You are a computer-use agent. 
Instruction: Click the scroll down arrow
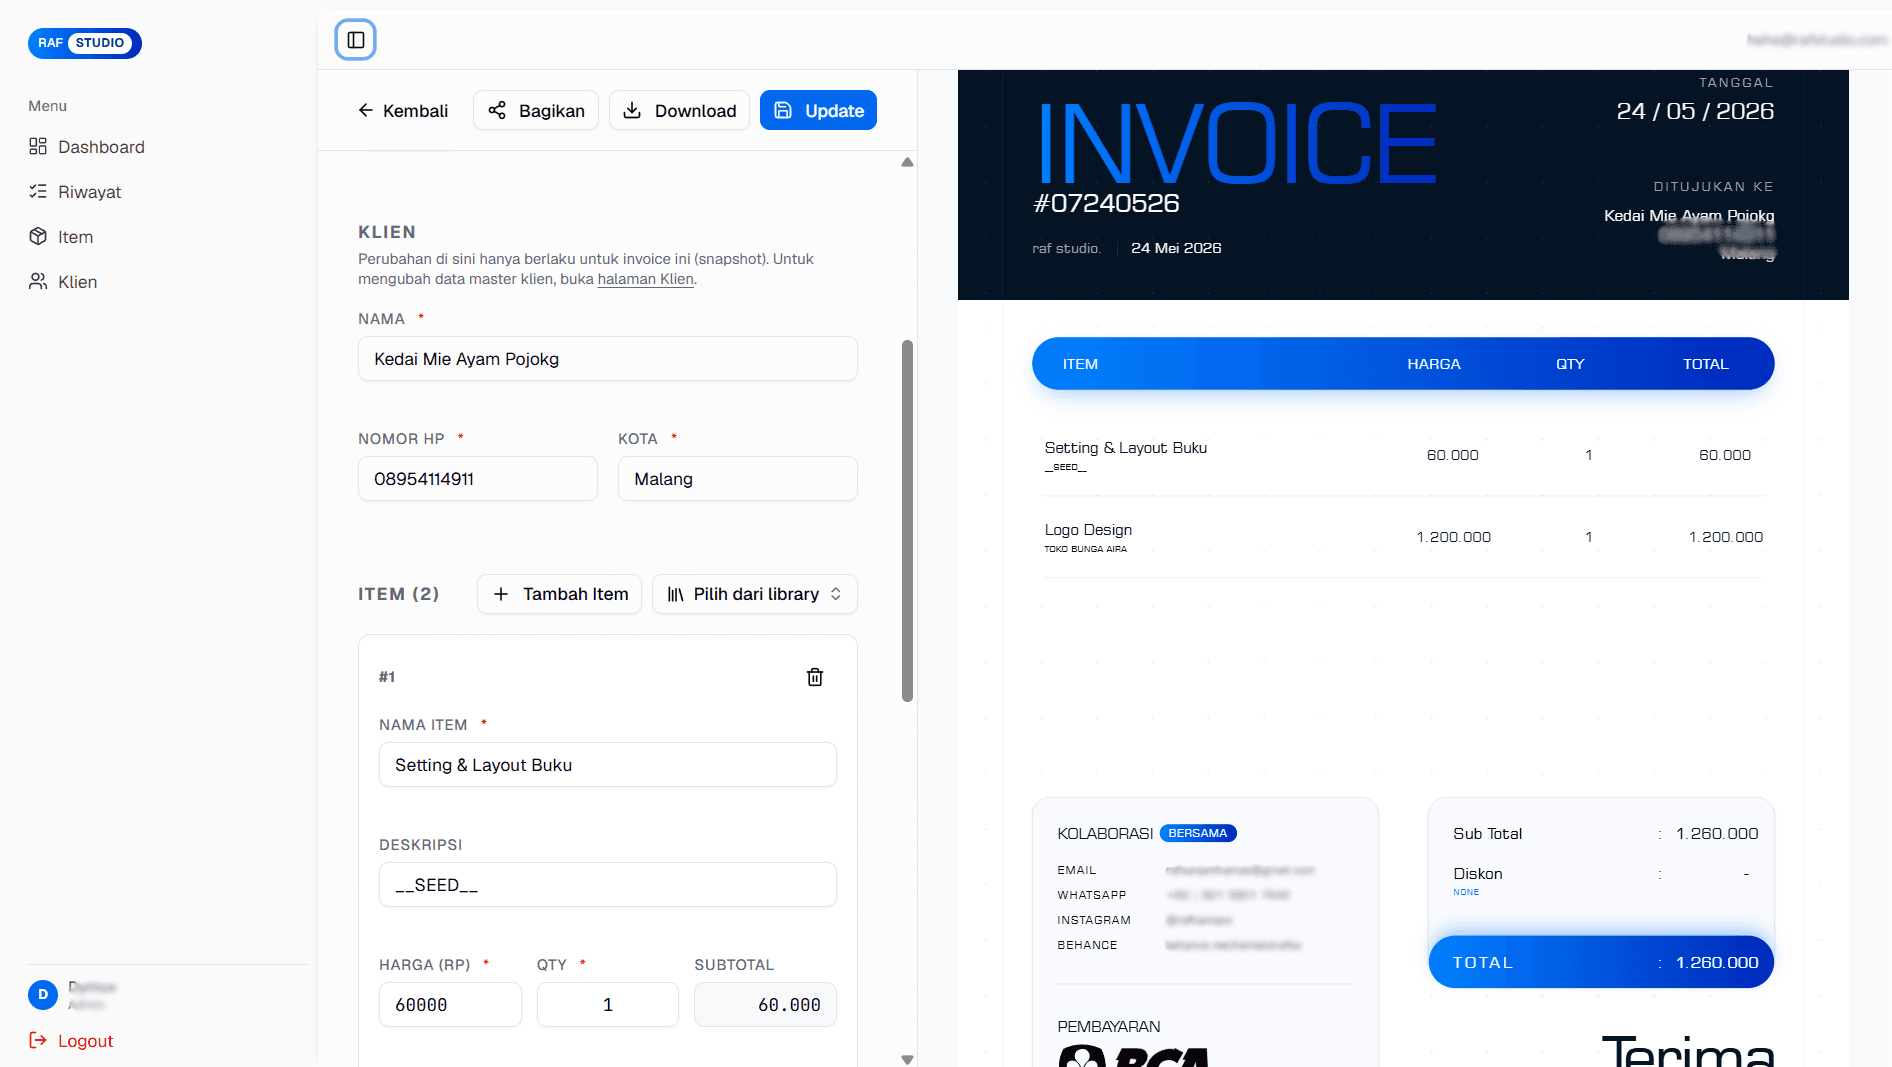click(907, 1059)
